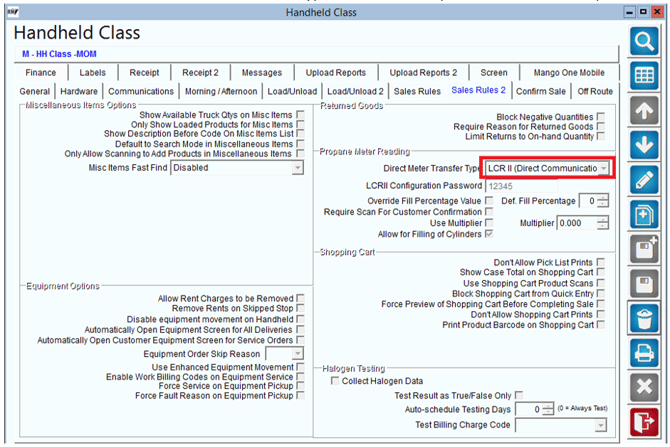Viewport: 670px width, 447px height.
Task: Toggle Disable equipment movement on Handheld
Action: point(301,319)
